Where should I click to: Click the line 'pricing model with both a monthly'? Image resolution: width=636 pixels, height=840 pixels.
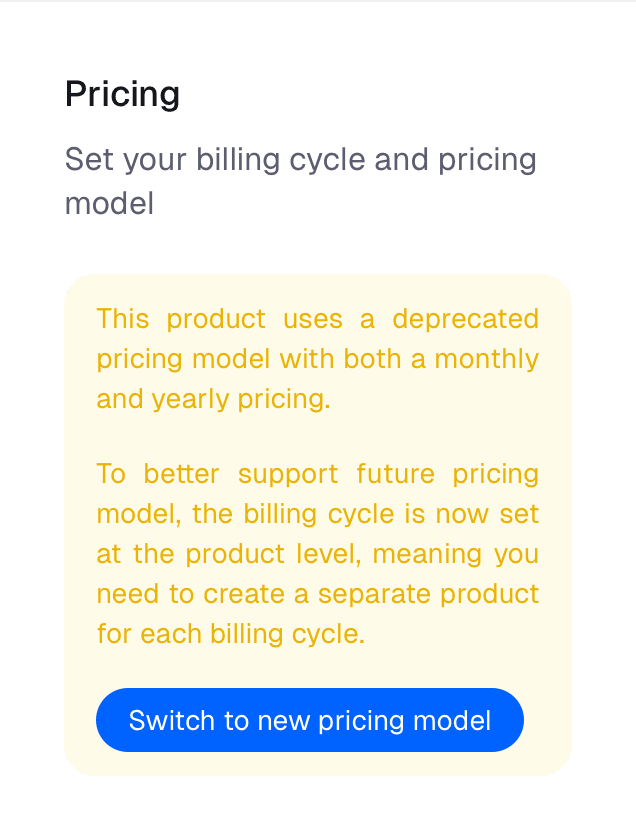coord(317,359)
